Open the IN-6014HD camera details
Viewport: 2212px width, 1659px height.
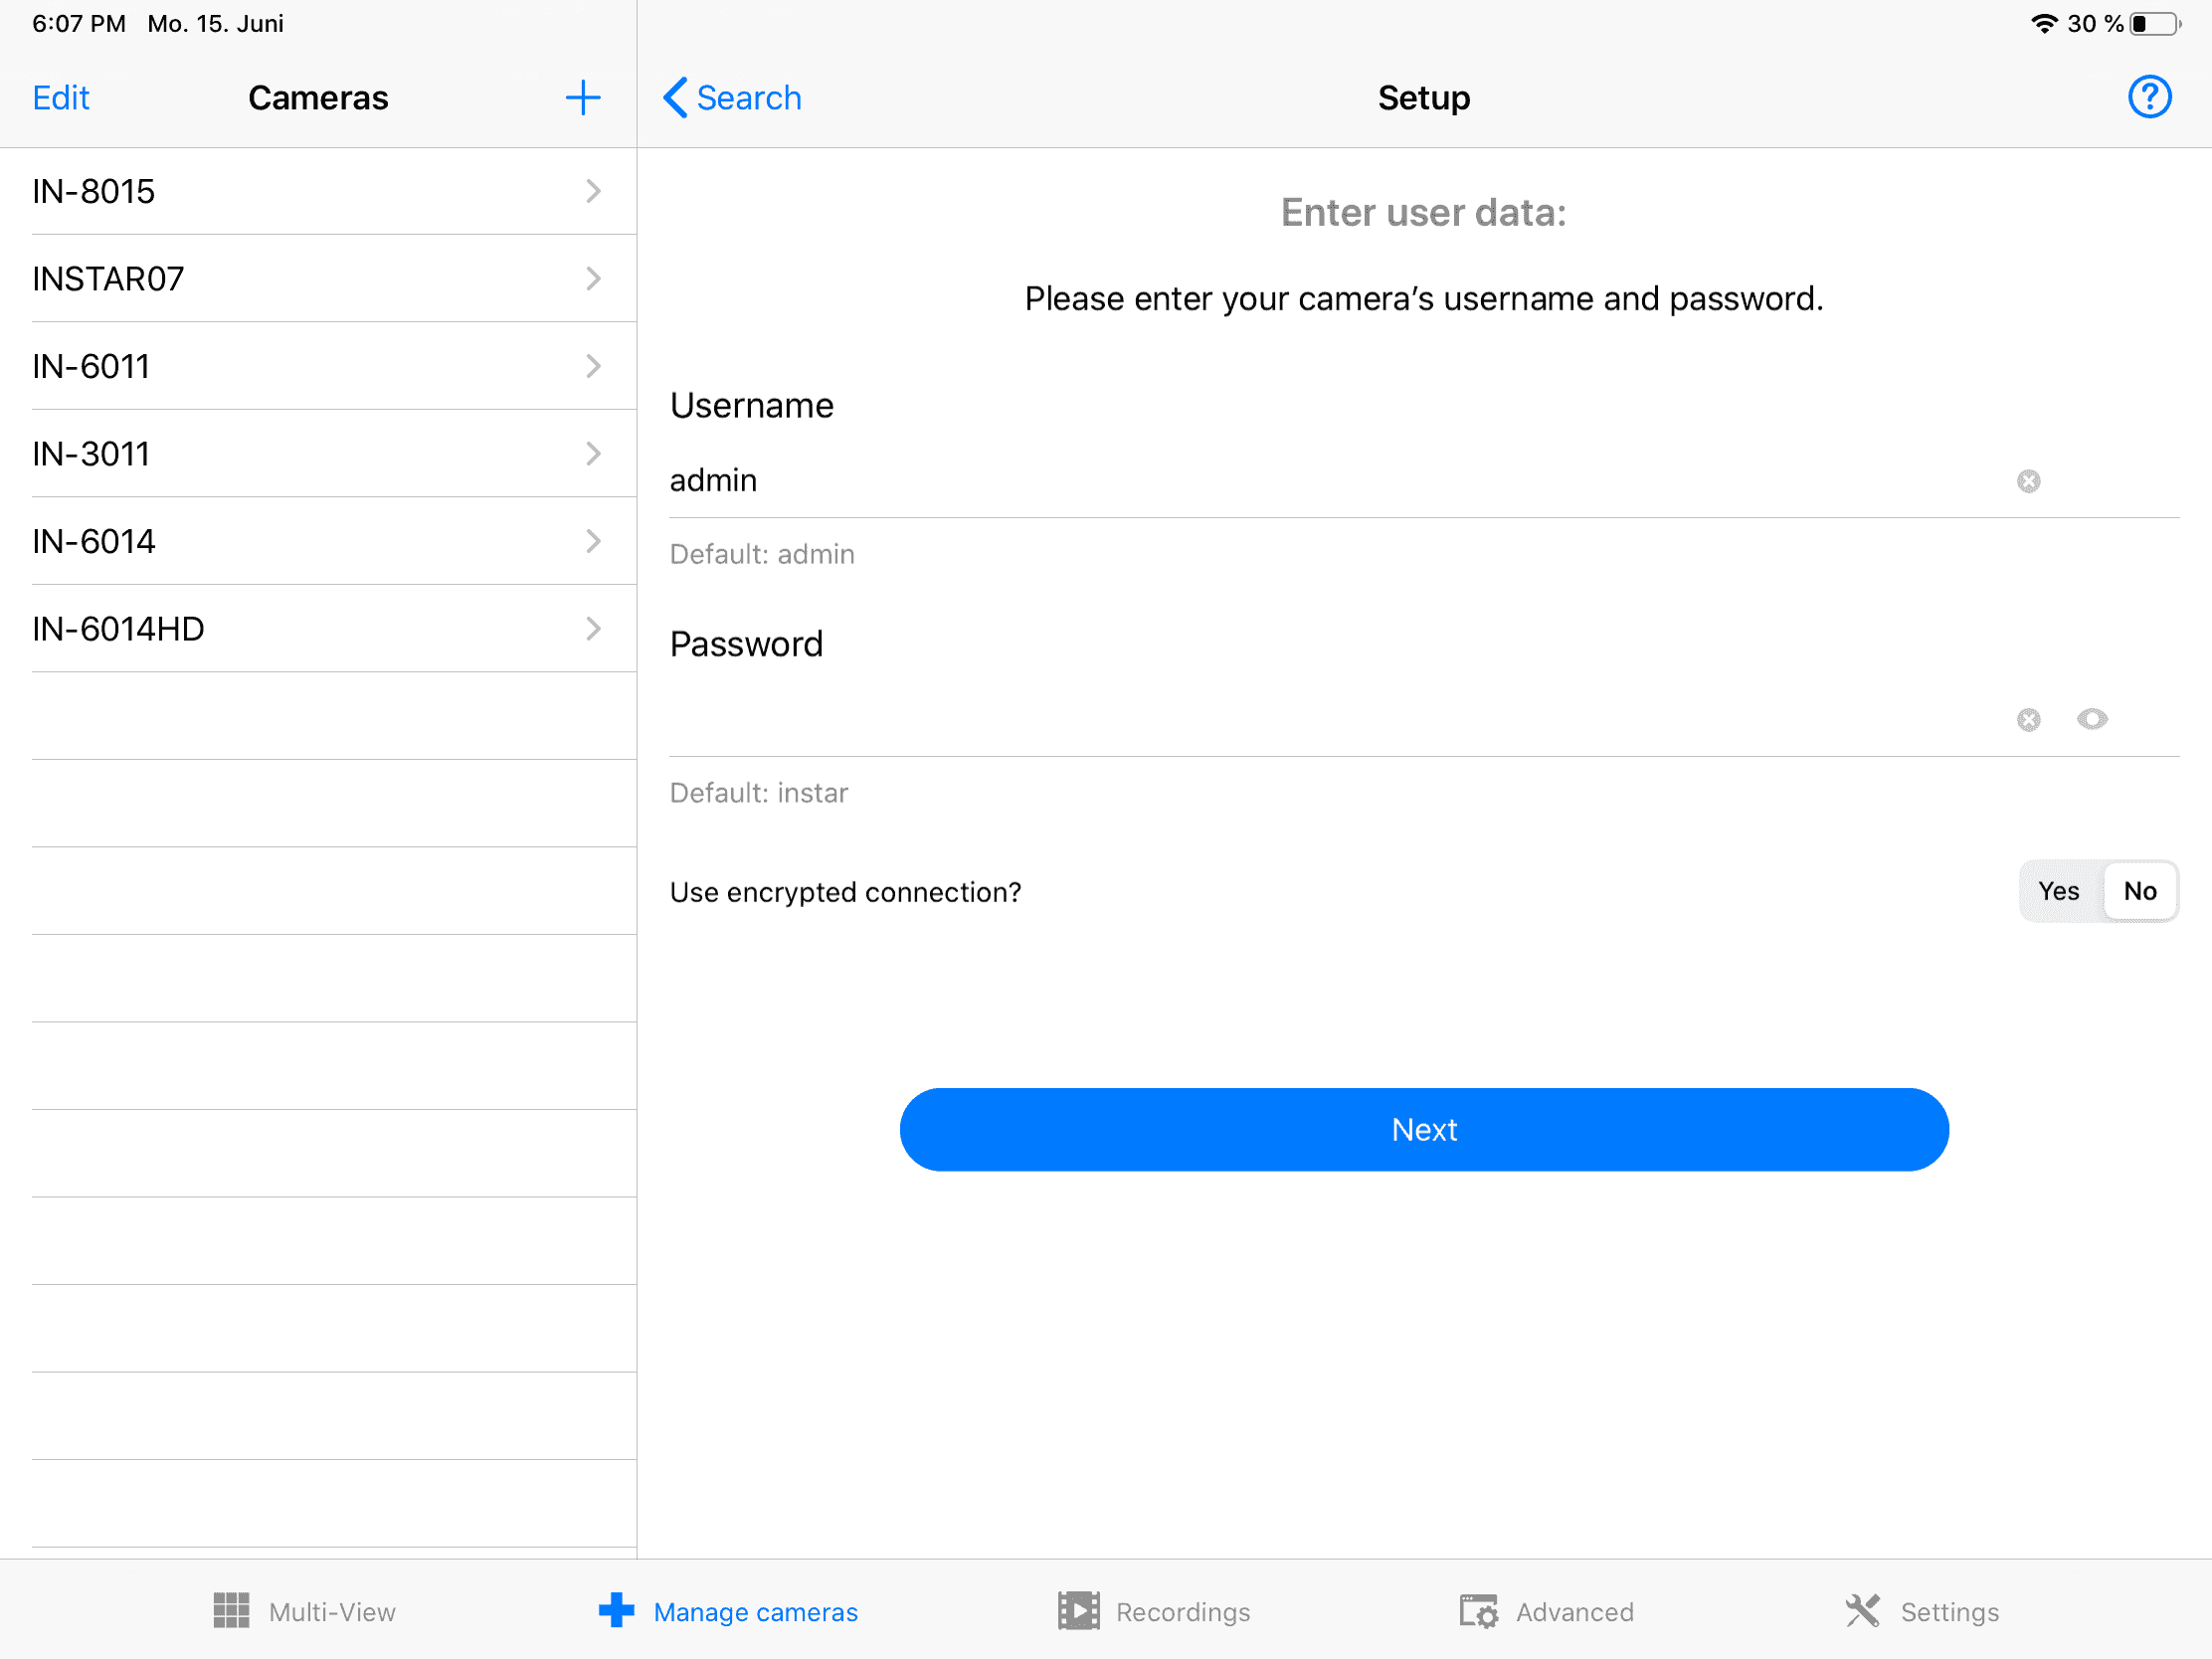coord(318,629)
